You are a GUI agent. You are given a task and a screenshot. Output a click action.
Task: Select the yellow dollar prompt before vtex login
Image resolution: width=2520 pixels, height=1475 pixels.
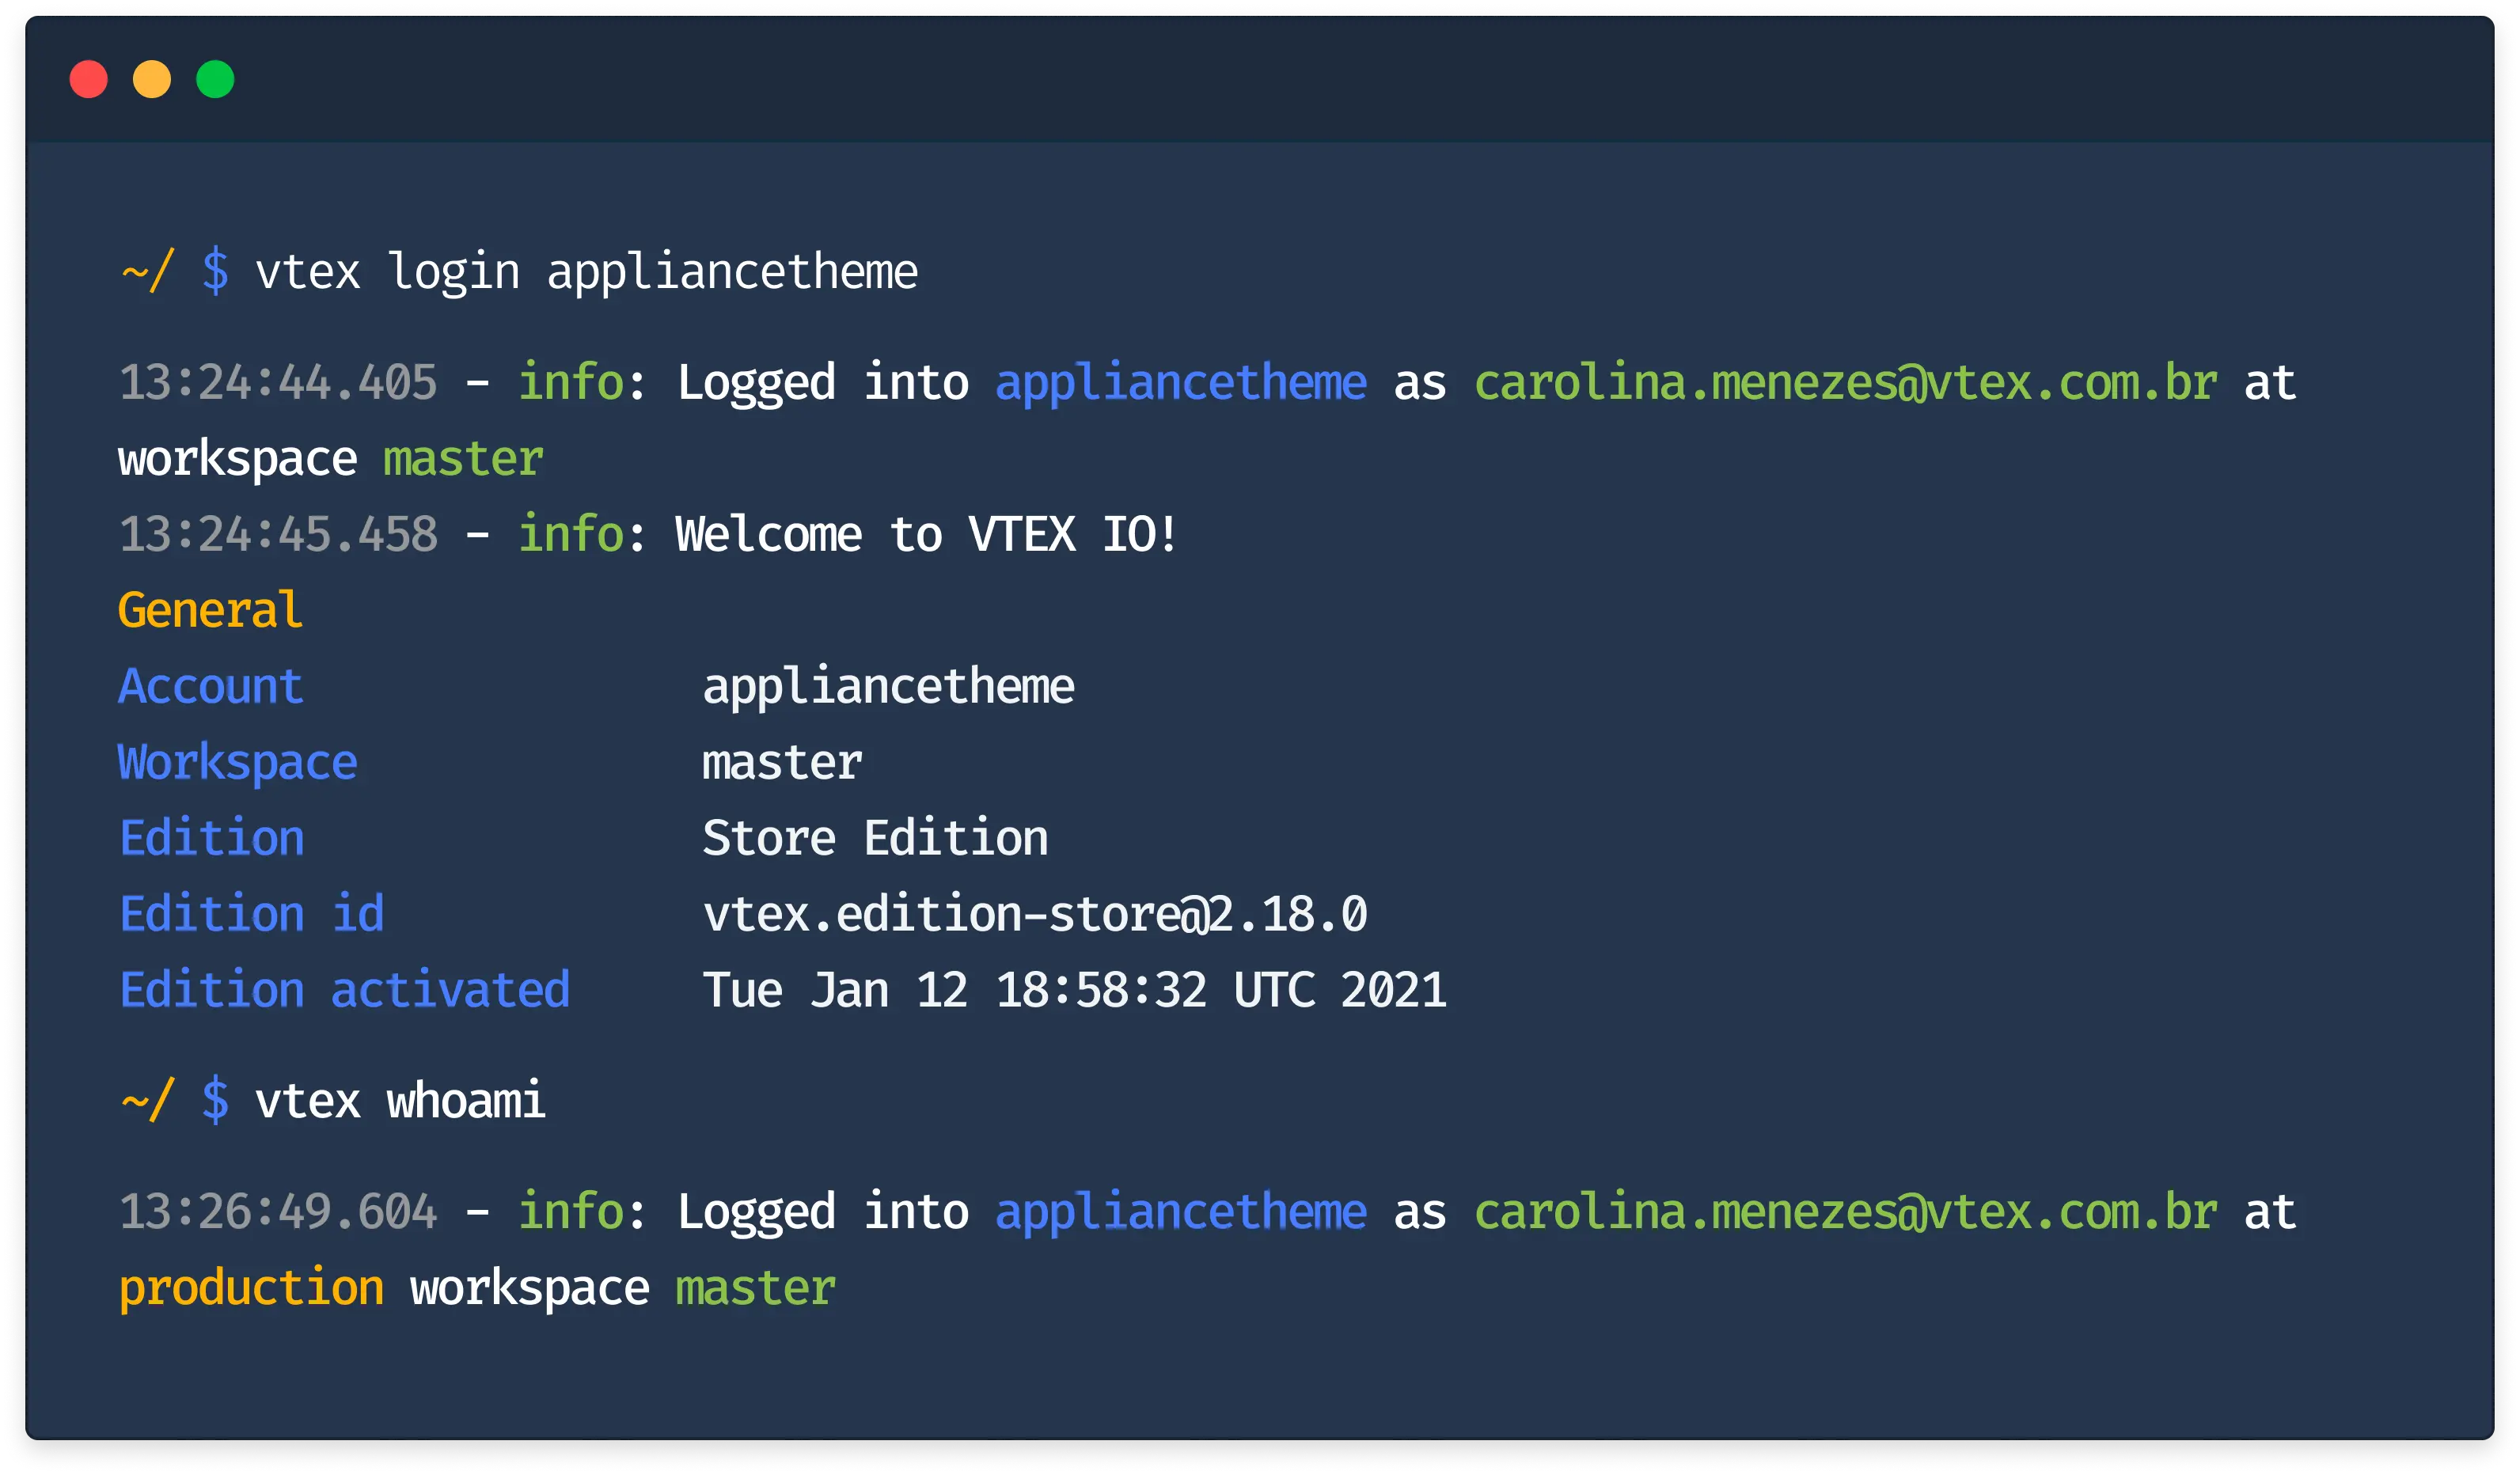(x=216, y=268)
